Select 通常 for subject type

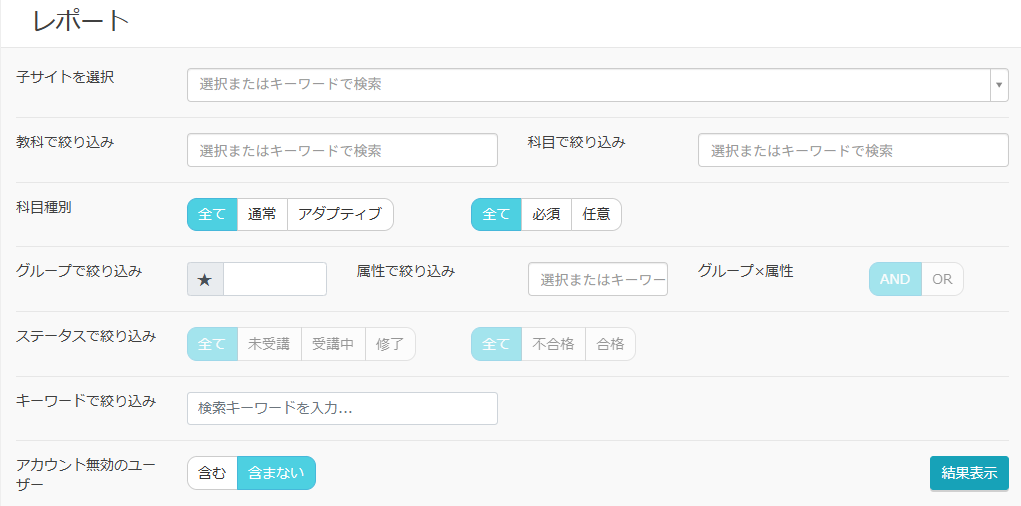click(262, 215)
